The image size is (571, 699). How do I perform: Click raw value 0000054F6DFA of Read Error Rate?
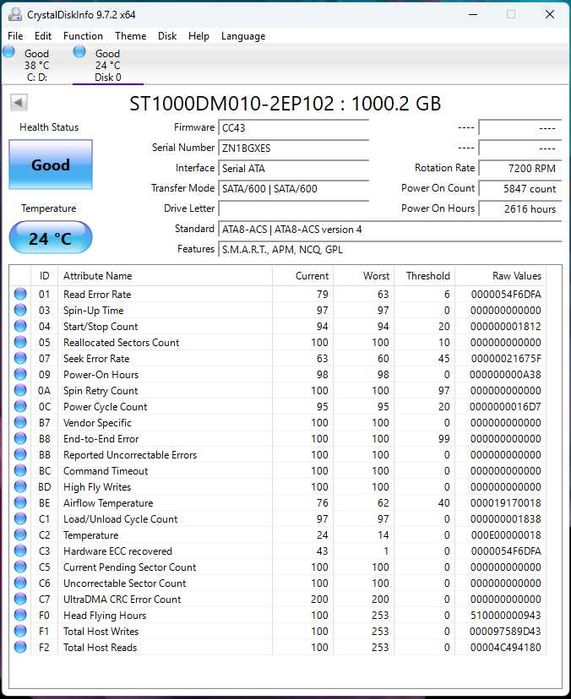click(x=506, y=294)
